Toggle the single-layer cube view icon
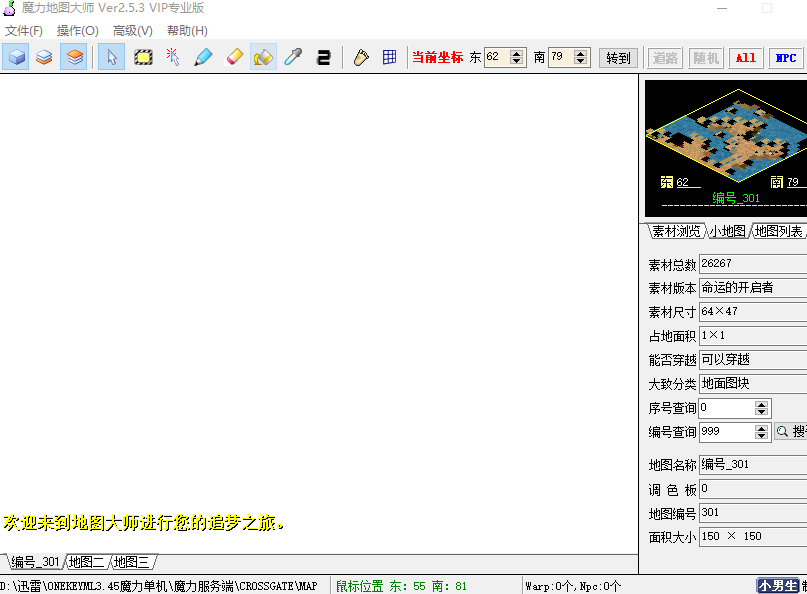 [x=17, y=57]
